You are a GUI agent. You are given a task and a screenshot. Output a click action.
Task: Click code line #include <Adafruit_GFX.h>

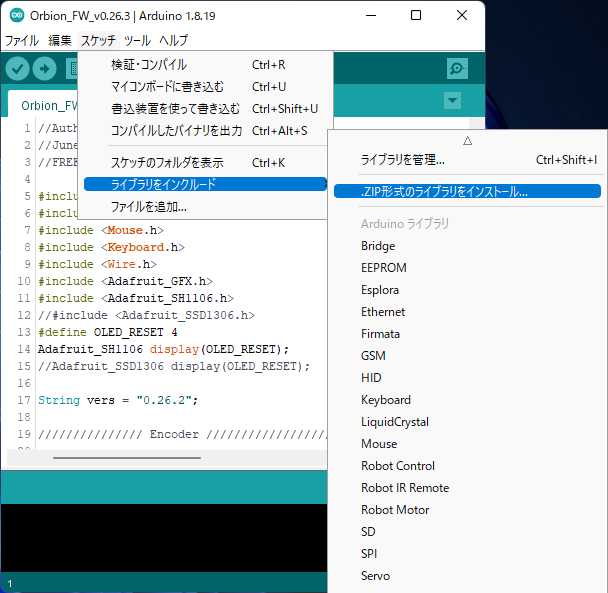pos(125,282)
